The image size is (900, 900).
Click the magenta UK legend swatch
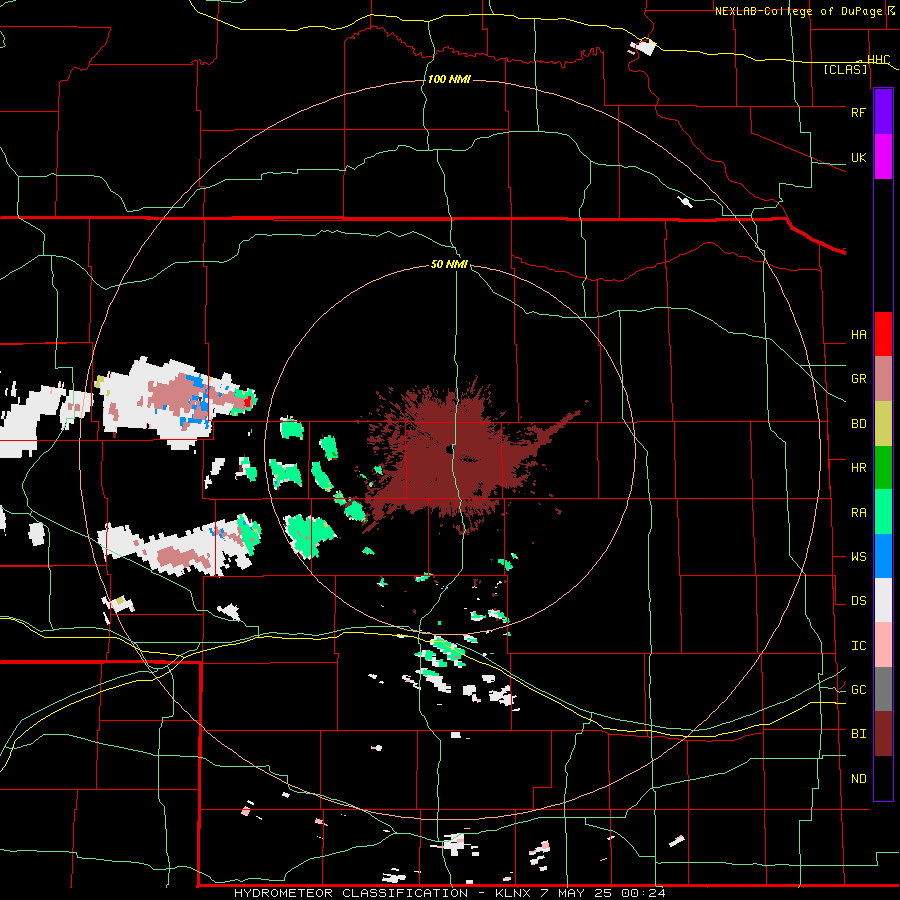tap(883, 157)
